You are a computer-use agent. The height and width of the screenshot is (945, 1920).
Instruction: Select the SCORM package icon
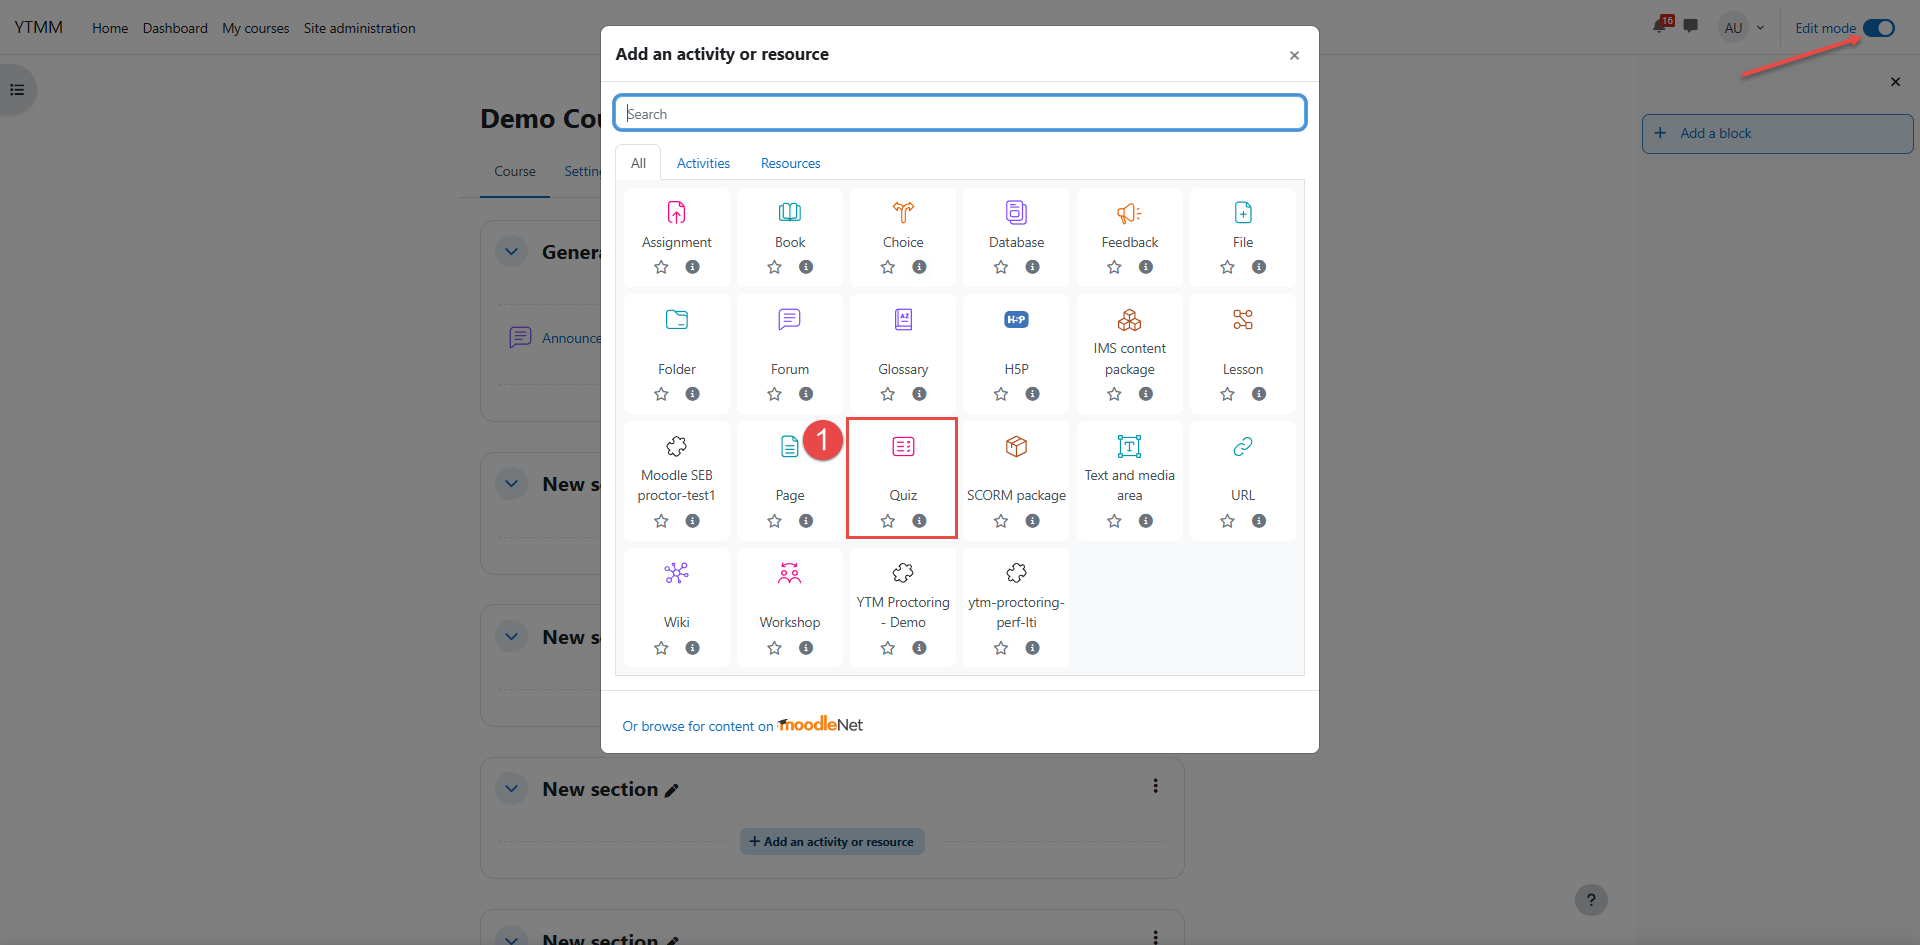[1016, 446]
